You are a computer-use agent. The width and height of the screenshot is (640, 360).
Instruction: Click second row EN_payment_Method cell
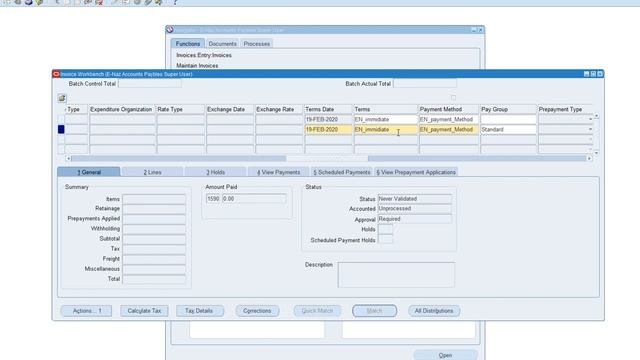click(x=449, y=129)
